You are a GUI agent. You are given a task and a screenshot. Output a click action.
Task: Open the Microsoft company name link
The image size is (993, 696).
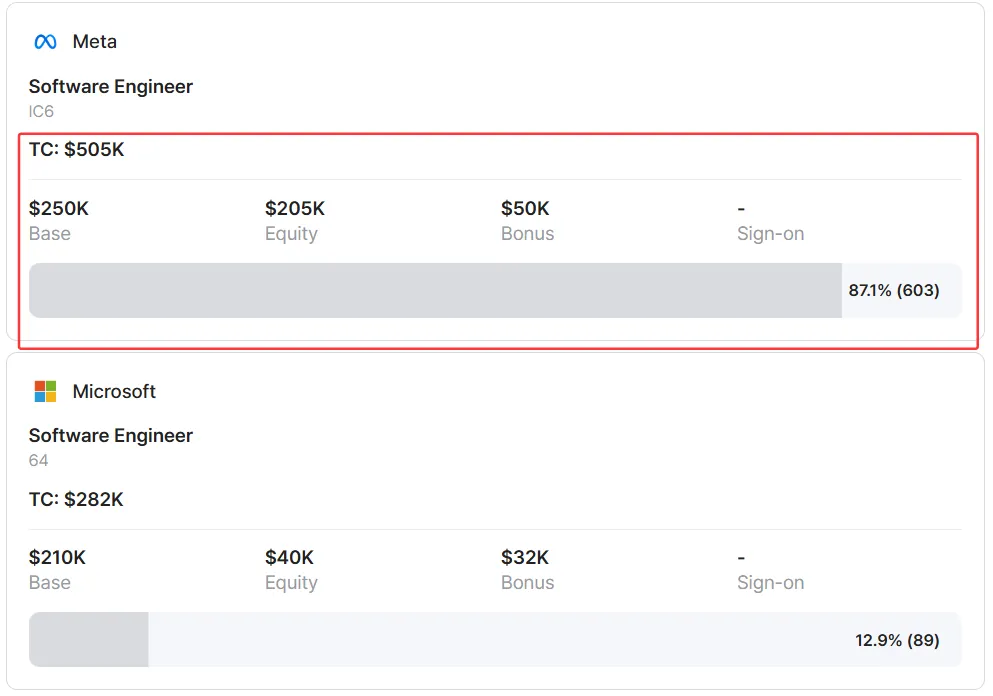[x=114, y=391]
